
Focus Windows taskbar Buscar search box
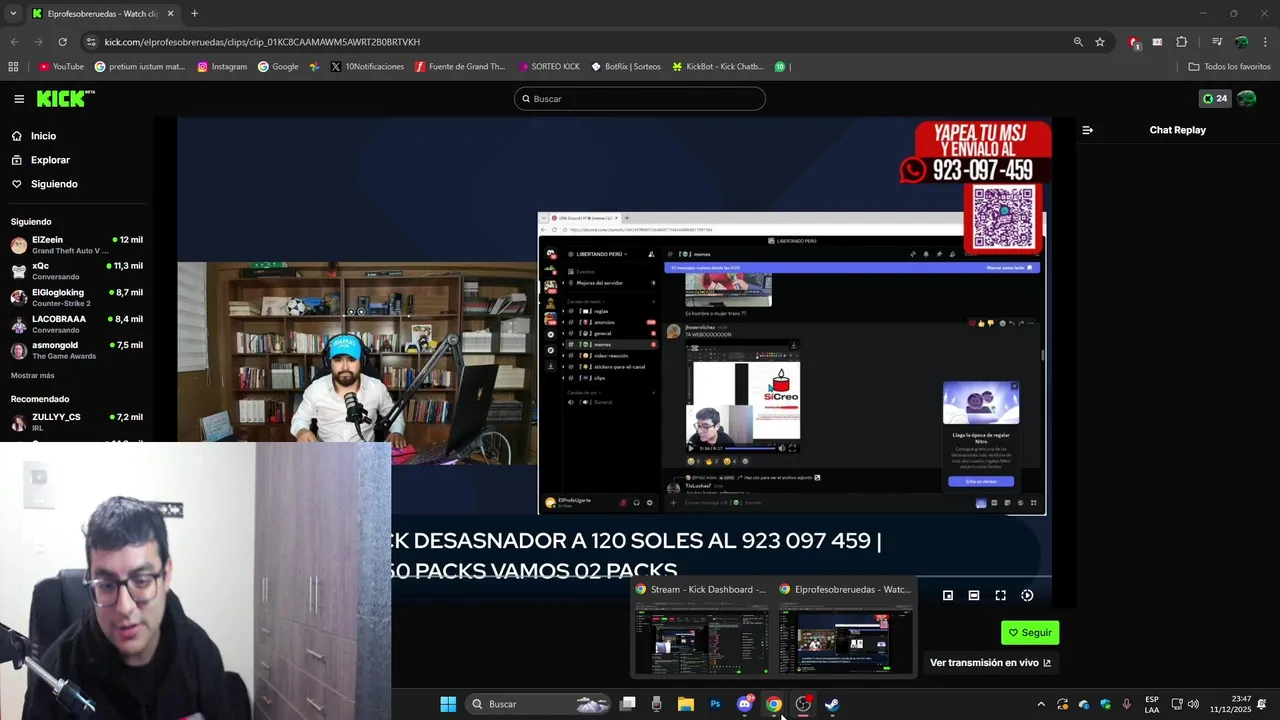[x=540, y=704]
